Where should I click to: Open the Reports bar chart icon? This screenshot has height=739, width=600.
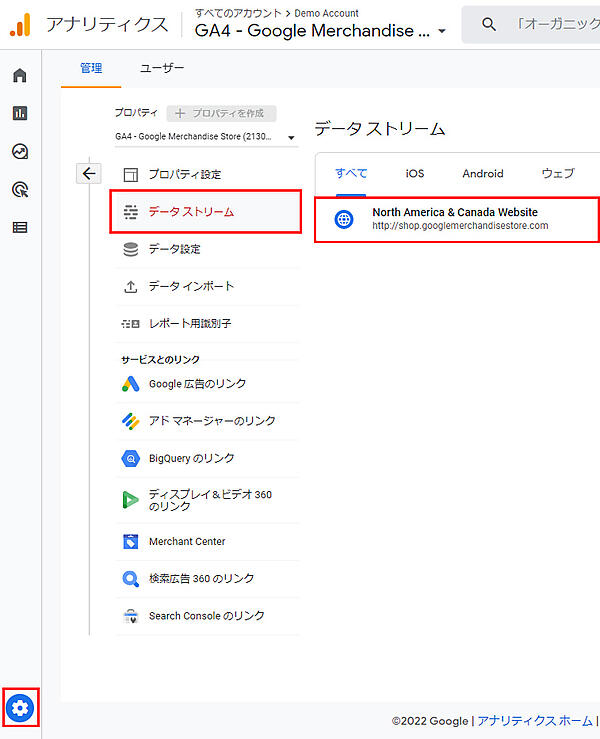click(20, 113)
